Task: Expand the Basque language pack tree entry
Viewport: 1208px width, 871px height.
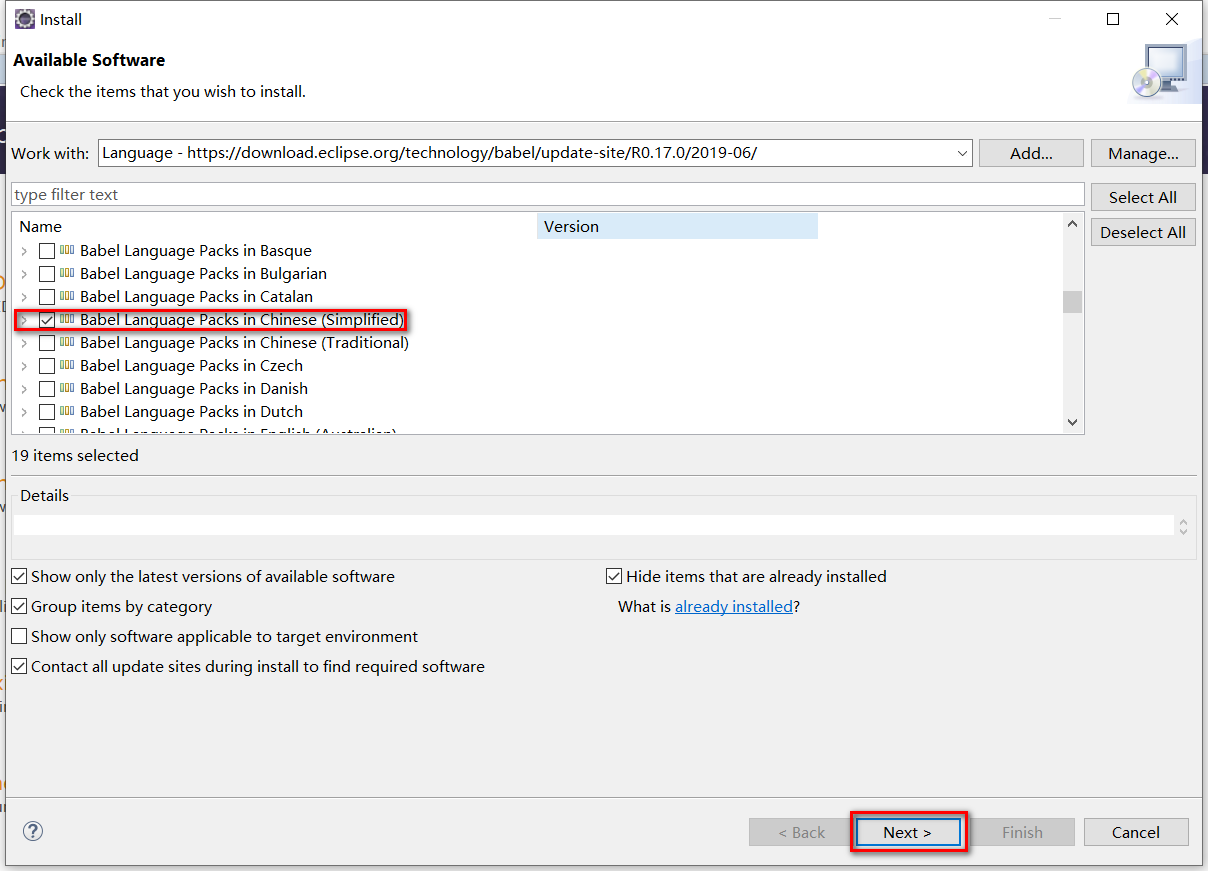Action: coord(24,250)
